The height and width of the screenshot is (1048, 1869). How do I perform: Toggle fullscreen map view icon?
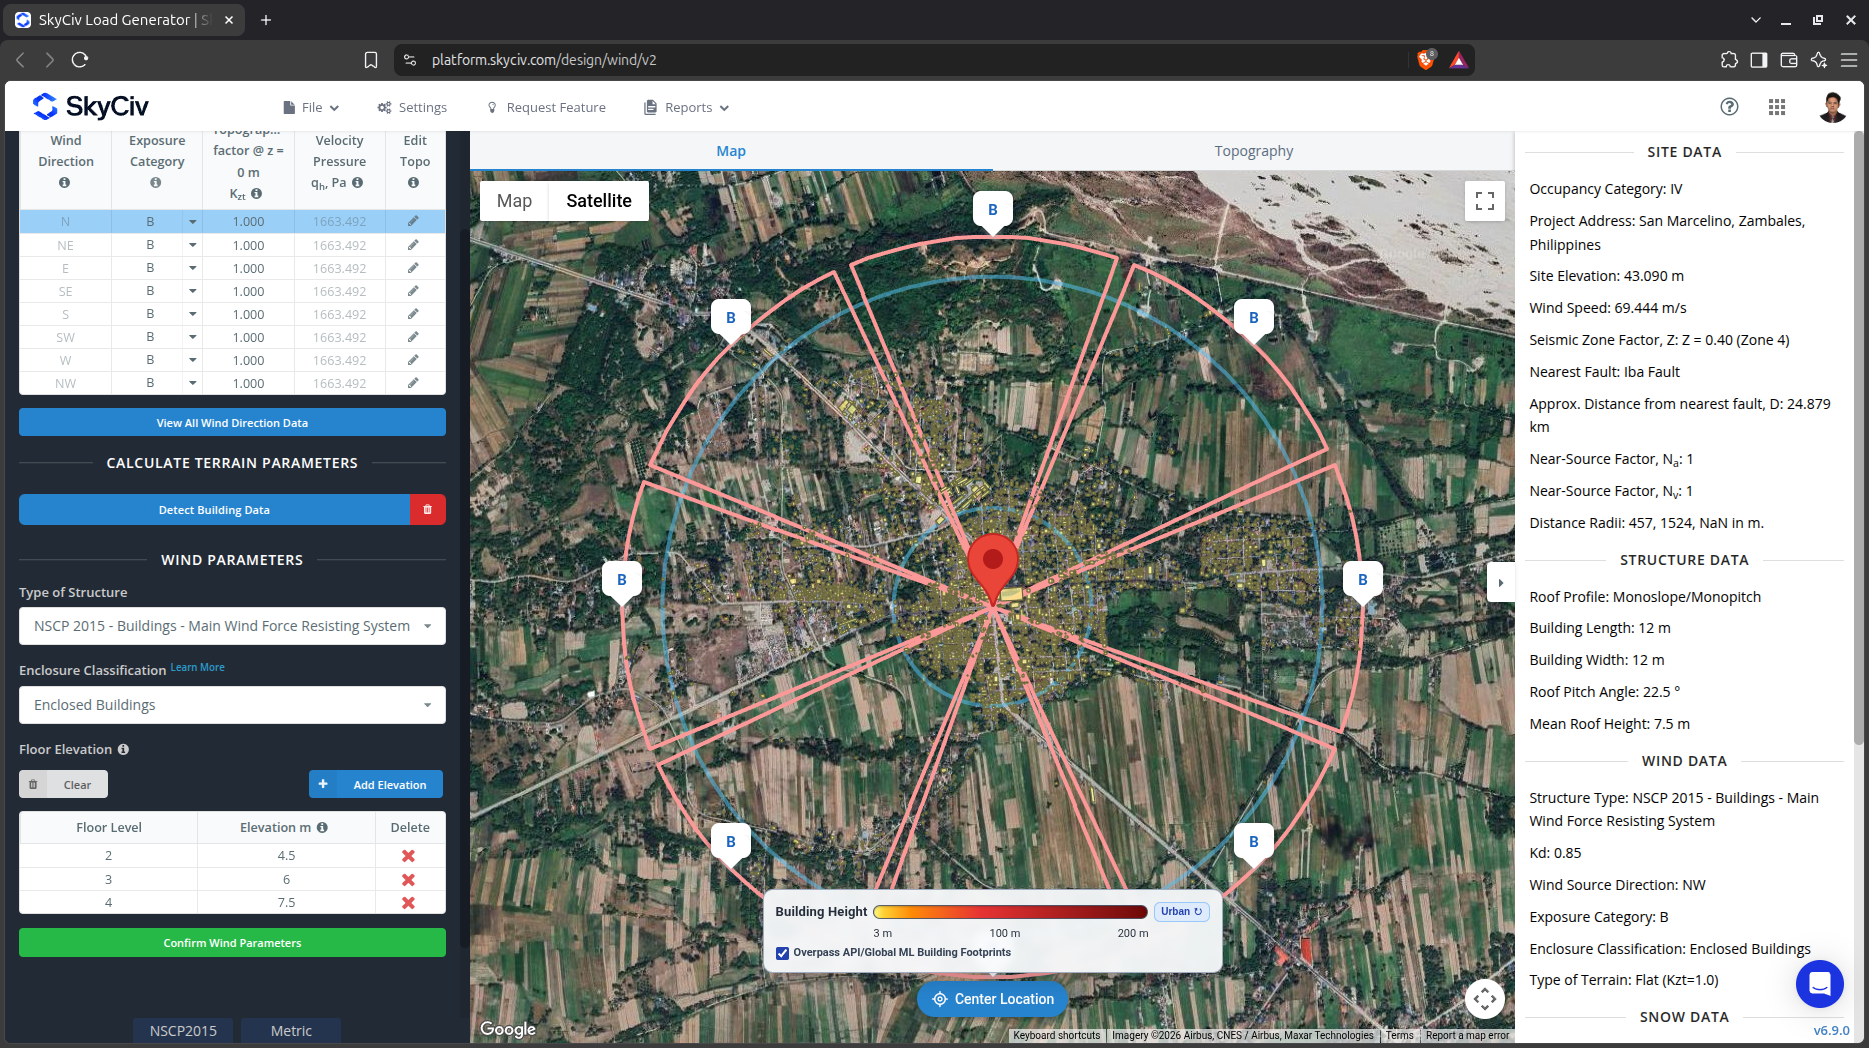coord(1485,201)
